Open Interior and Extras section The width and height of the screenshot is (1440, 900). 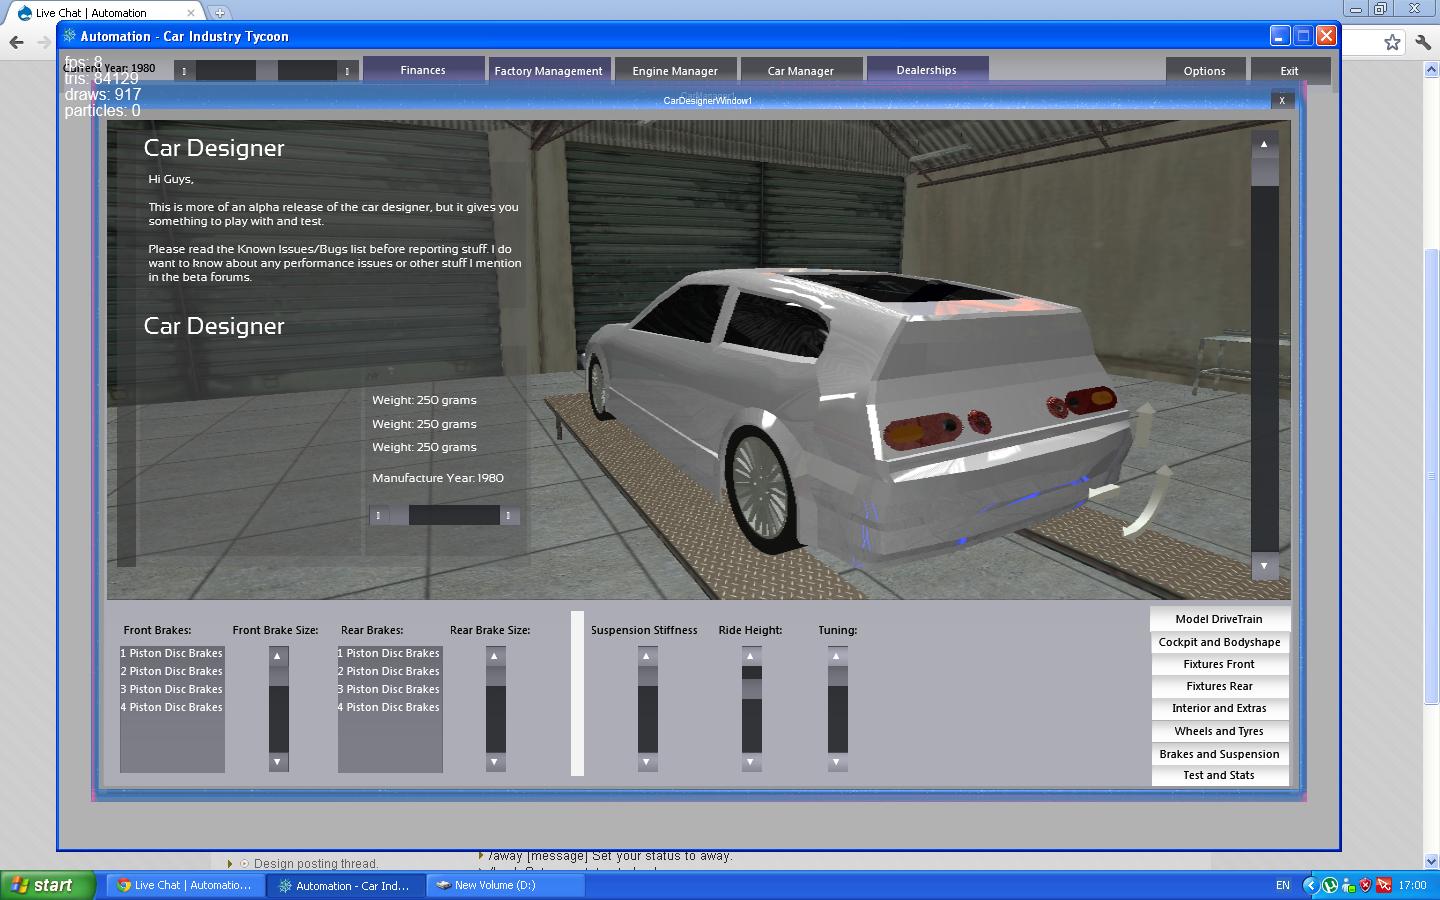tap(1219, 708)
